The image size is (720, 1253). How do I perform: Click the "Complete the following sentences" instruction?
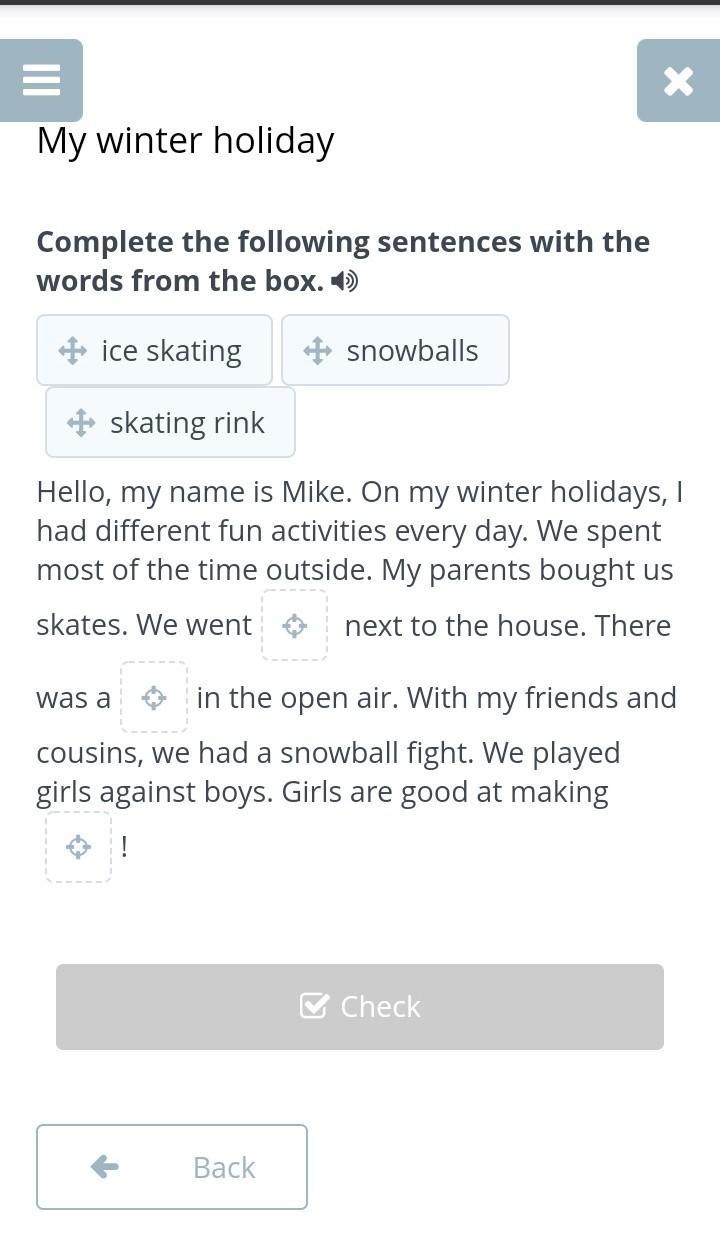tap(343, 242)
